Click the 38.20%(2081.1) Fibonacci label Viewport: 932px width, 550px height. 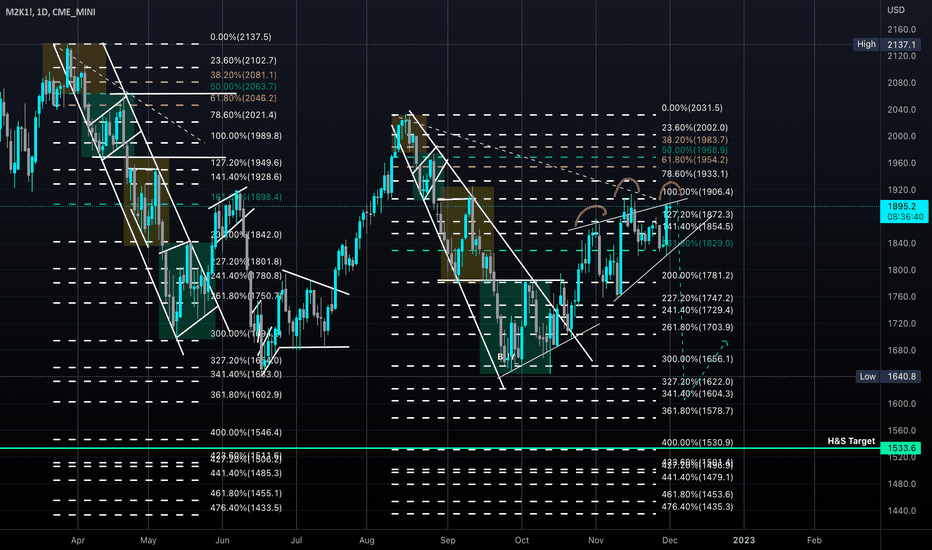(x=243, y=75)
